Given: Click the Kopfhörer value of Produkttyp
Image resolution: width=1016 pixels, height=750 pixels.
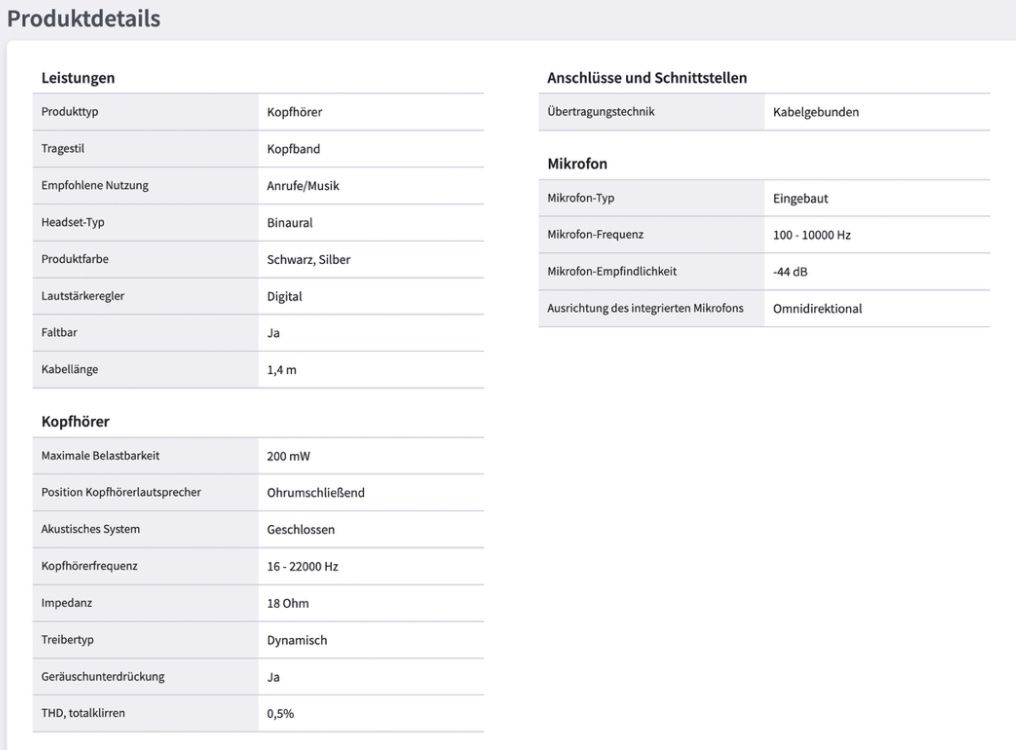Looking at the screenshot, I should click(x=294, y=112).
